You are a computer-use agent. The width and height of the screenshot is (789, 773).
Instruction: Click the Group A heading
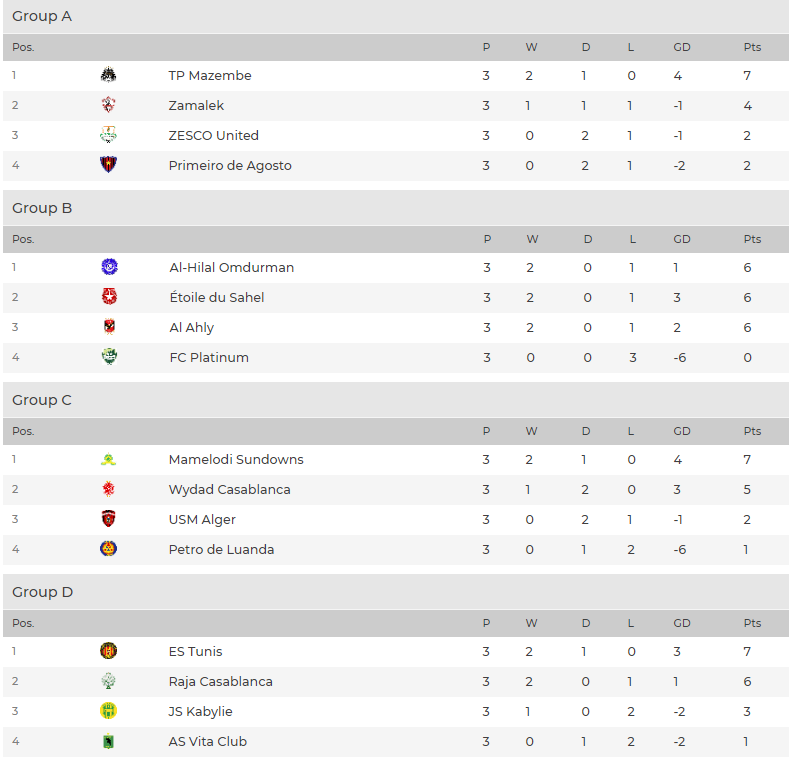tap(42, 16)
